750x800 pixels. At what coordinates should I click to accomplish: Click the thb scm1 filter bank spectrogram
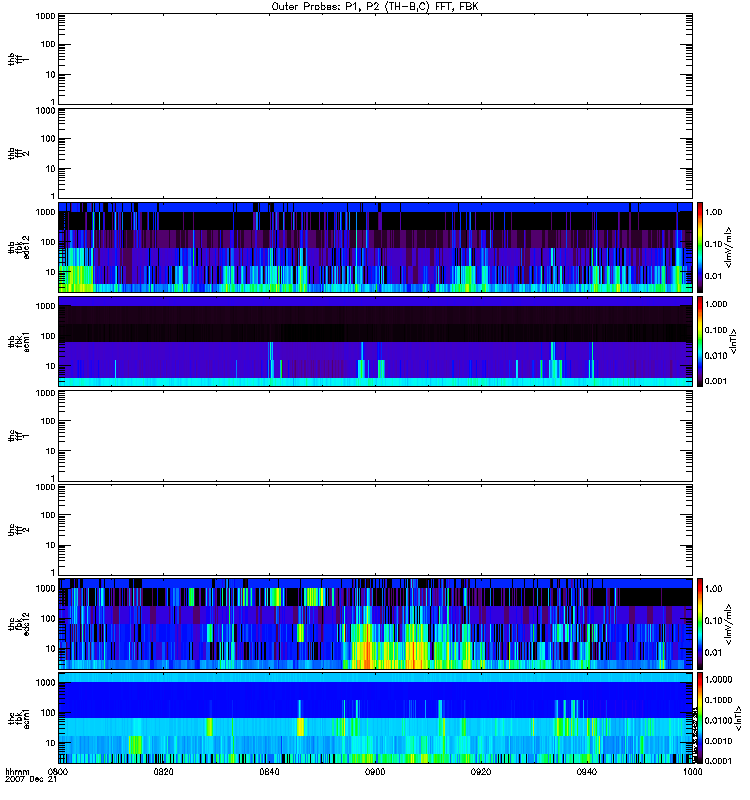tap(375, 341)
